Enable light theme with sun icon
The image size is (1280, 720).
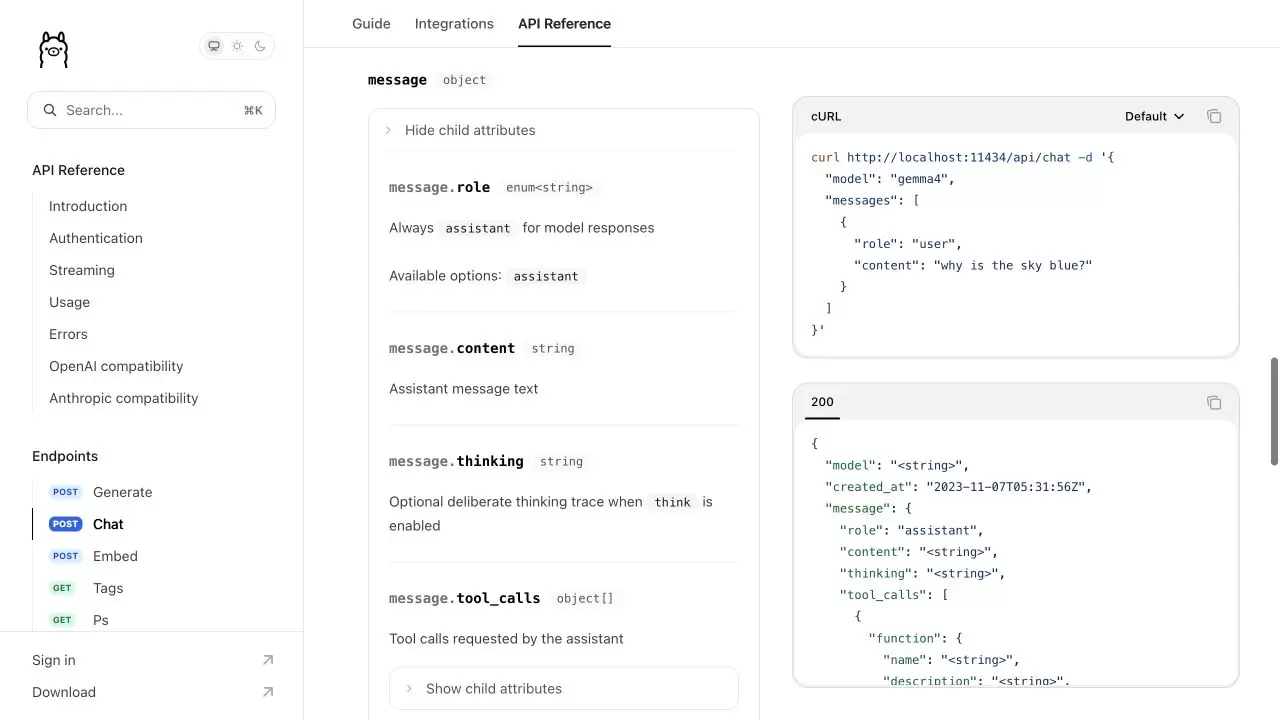237,46
